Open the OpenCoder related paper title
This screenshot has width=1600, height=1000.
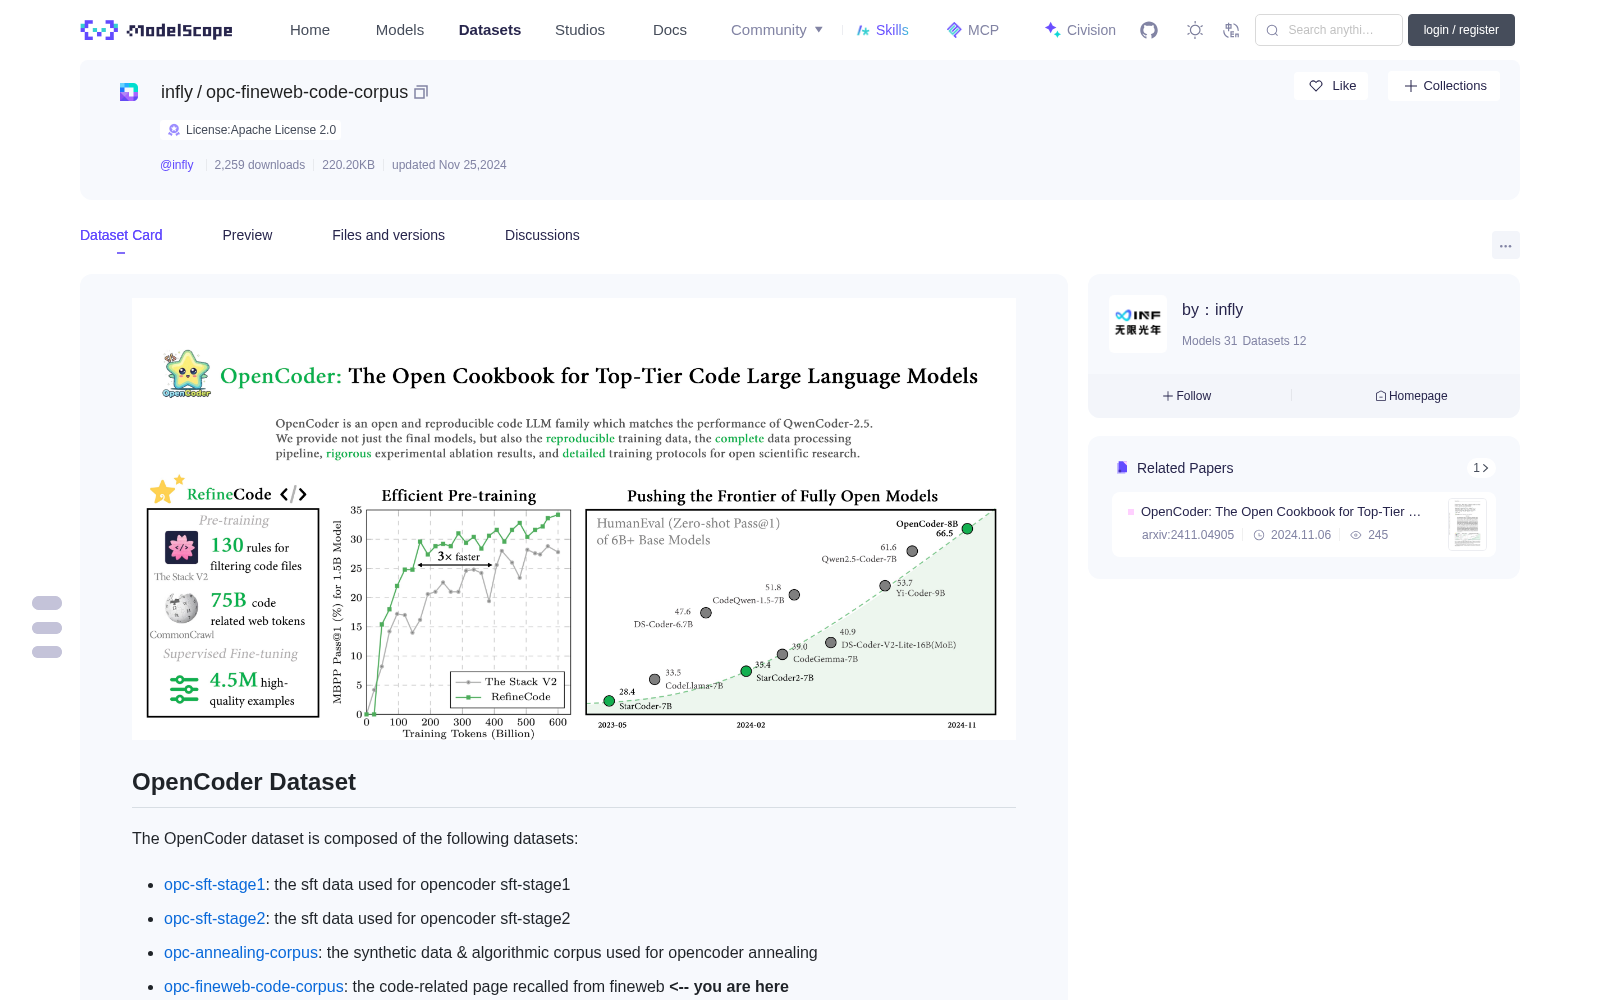coord(1281,511)
